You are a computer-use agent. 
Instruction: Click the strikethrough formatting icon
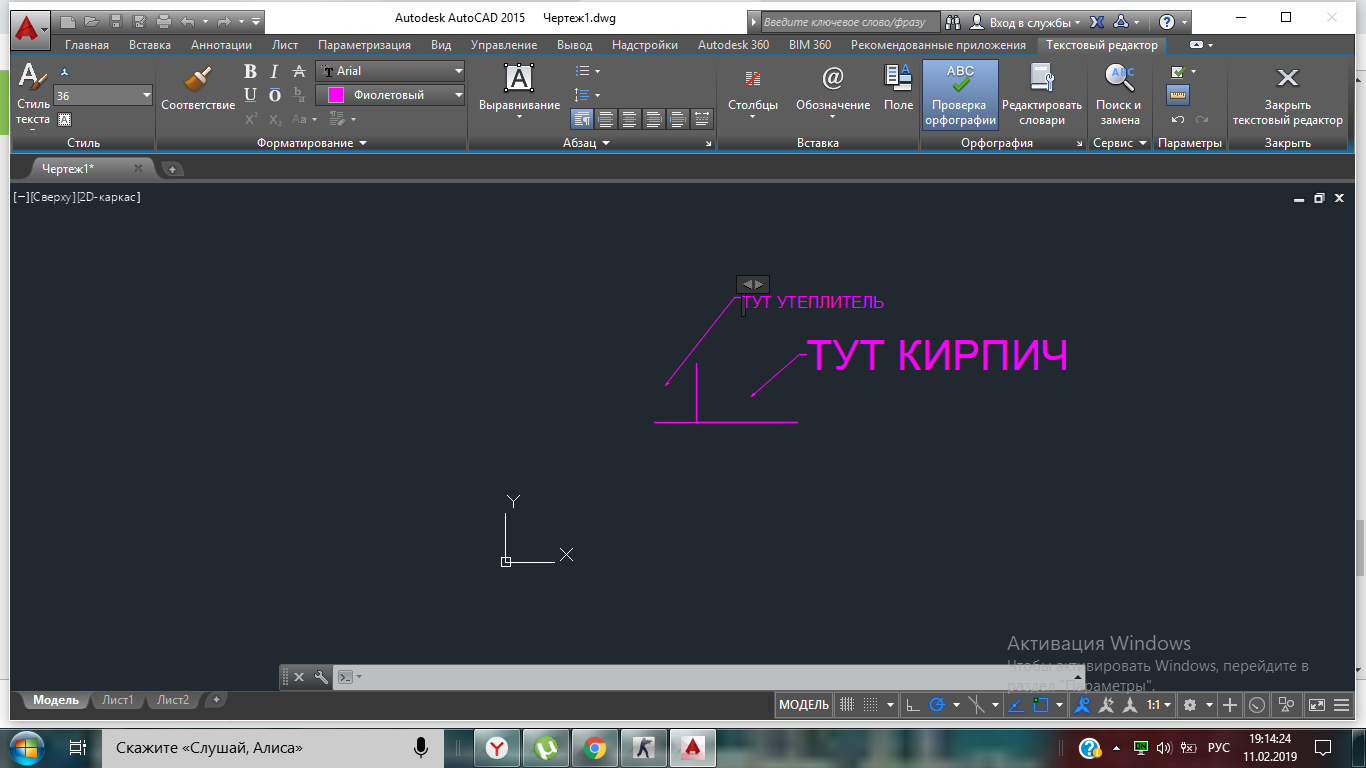click(299, 72)
